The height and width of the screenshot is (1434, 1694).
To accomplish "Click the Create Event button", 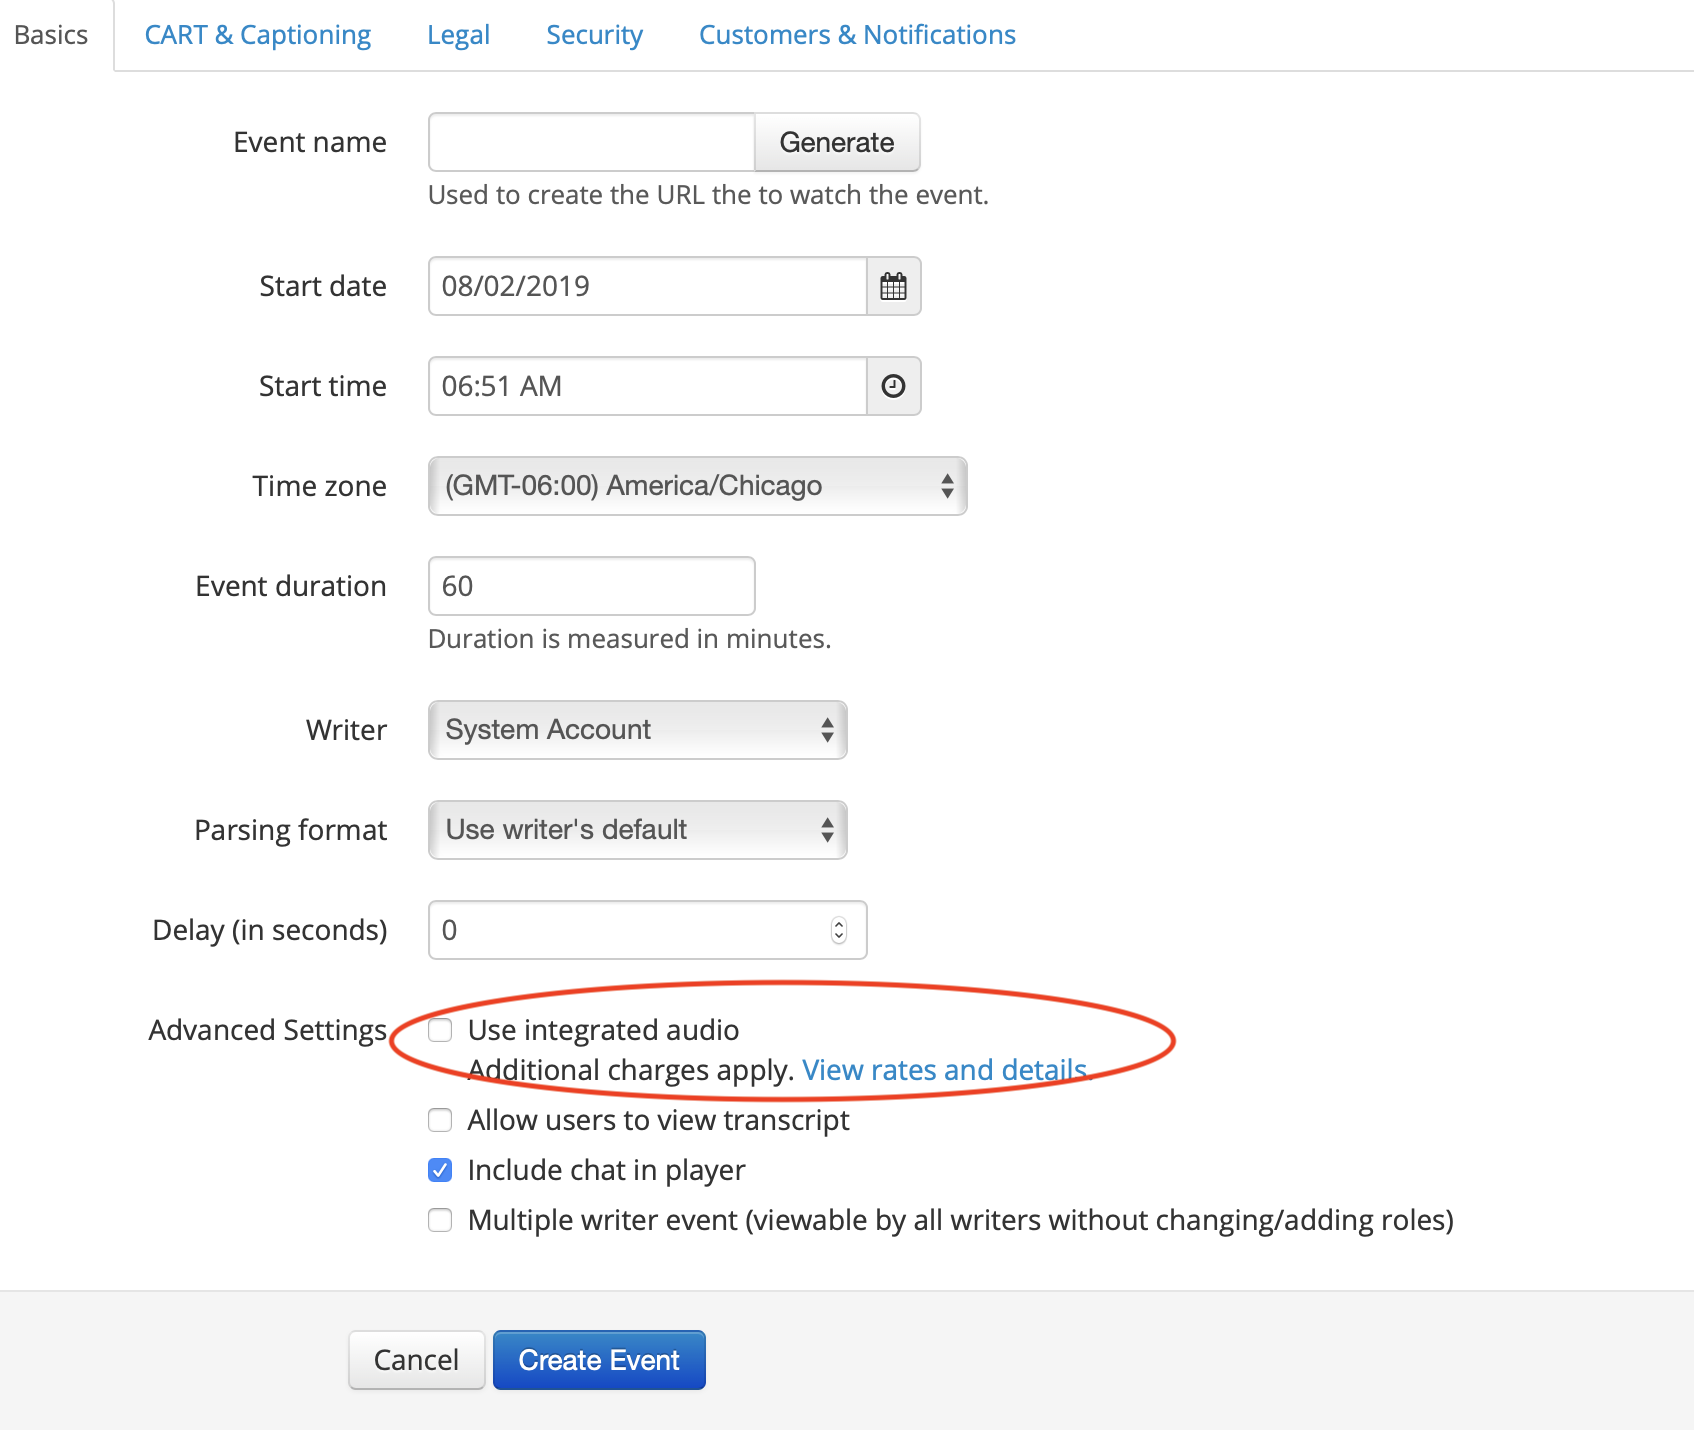I will (599, 1360).
